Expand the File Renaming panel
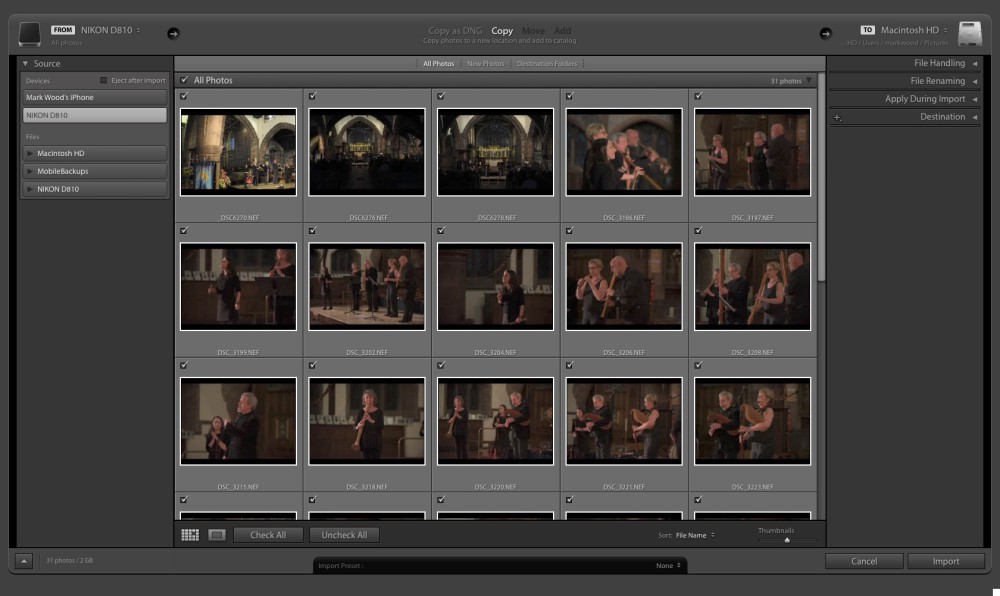This screenshot has width=1000, height=596. pos(974,81)
